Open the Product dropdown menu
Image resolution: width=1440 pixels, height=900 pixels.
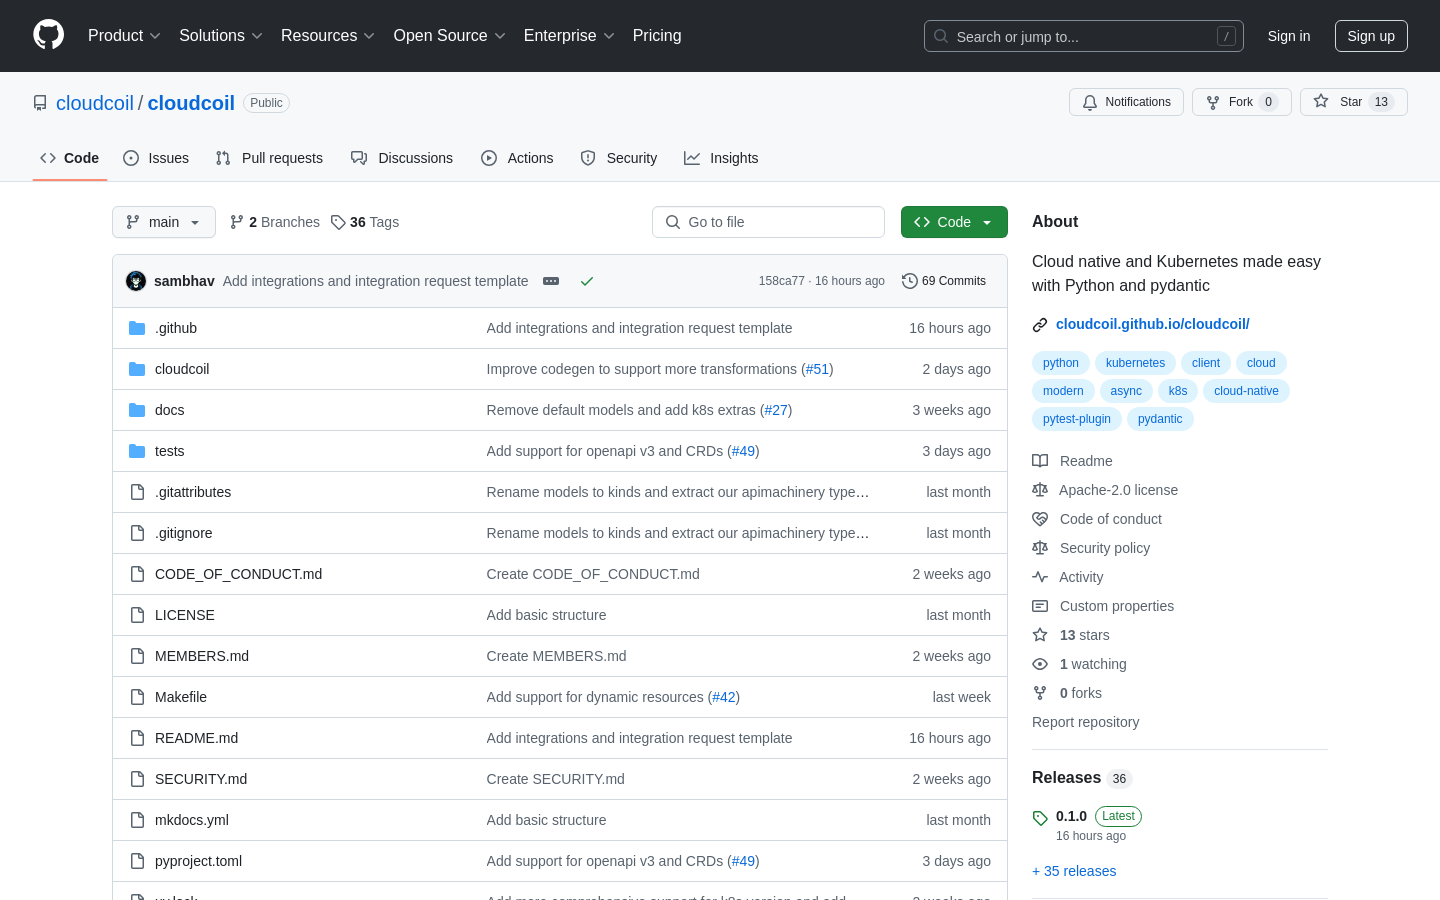coord(124,35)
